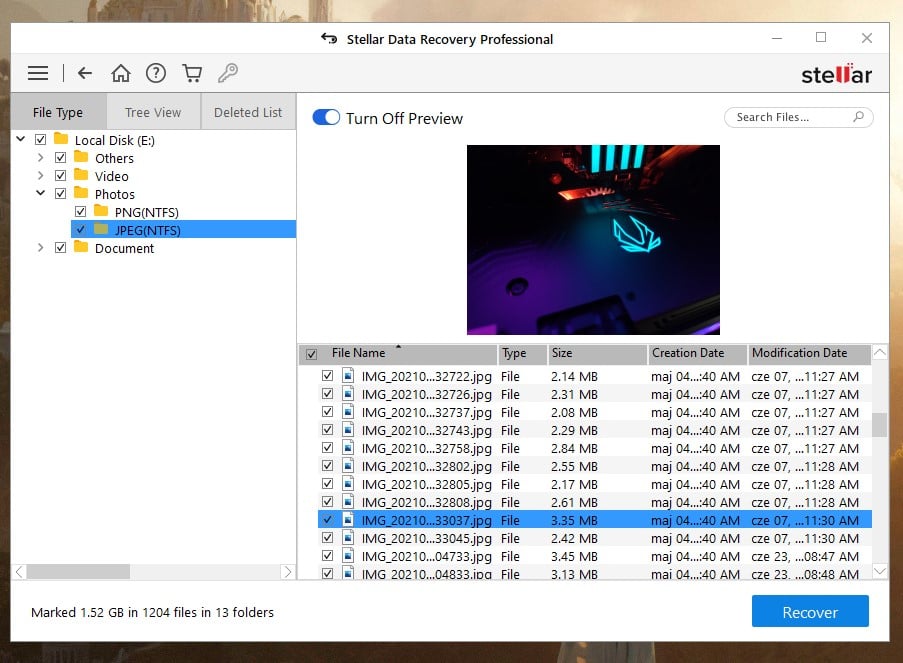Click the tree panel horizontal scrollbar thumb

[78, 571]
